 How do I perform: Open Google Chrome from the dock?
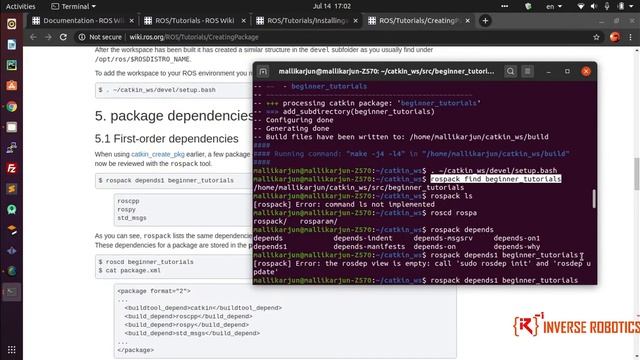(x=11, y=107)
